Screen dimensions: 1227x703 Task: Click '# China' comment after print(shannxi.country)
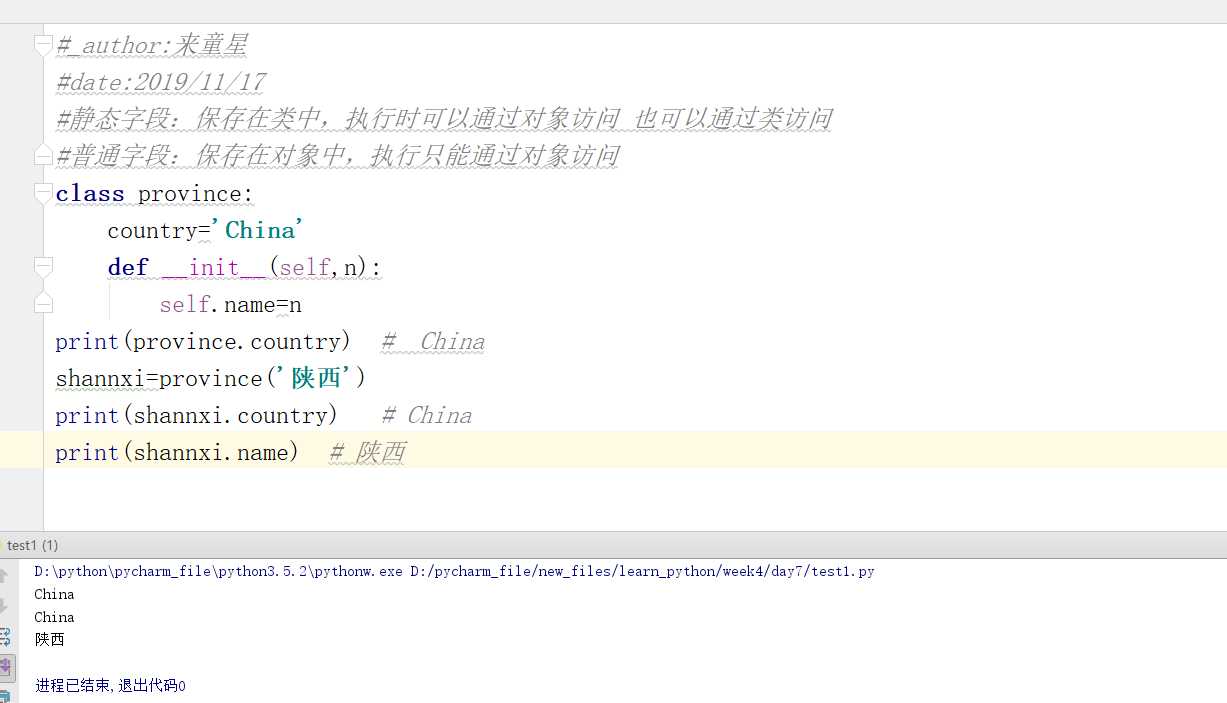(427, 415)
